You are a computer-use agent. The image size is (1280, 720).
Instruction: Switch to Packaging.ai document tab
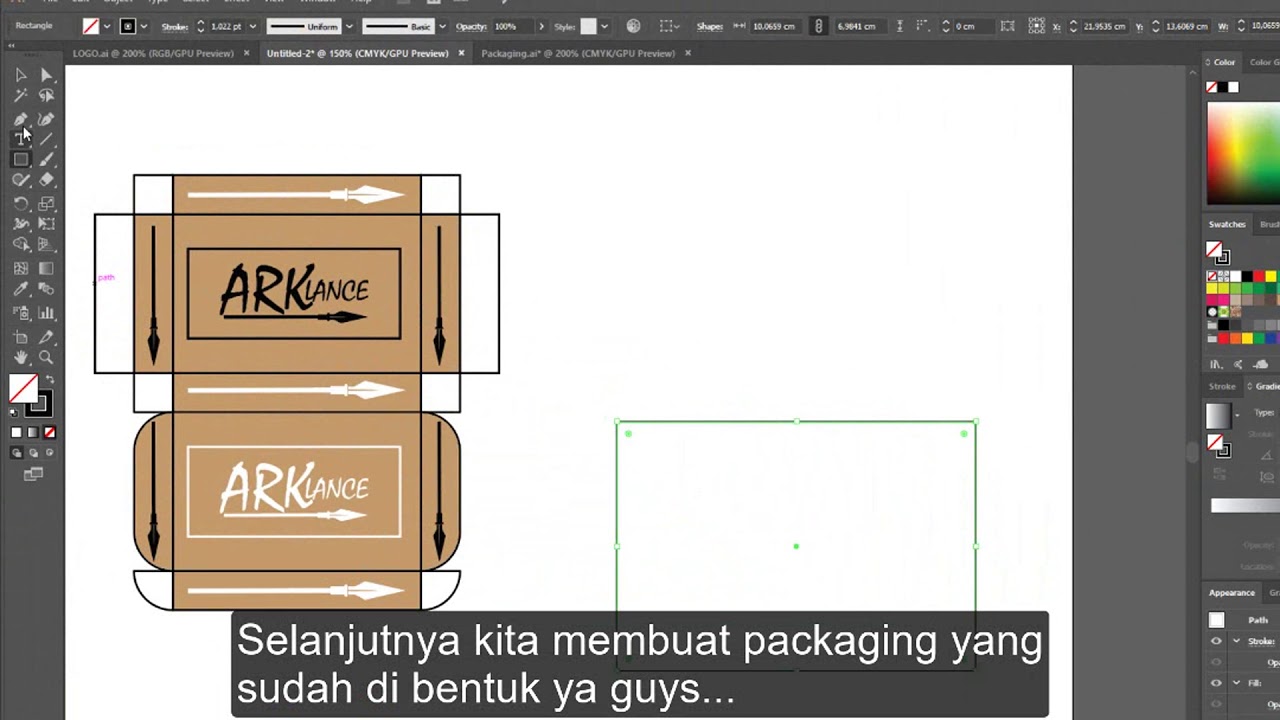coord(578,53)
